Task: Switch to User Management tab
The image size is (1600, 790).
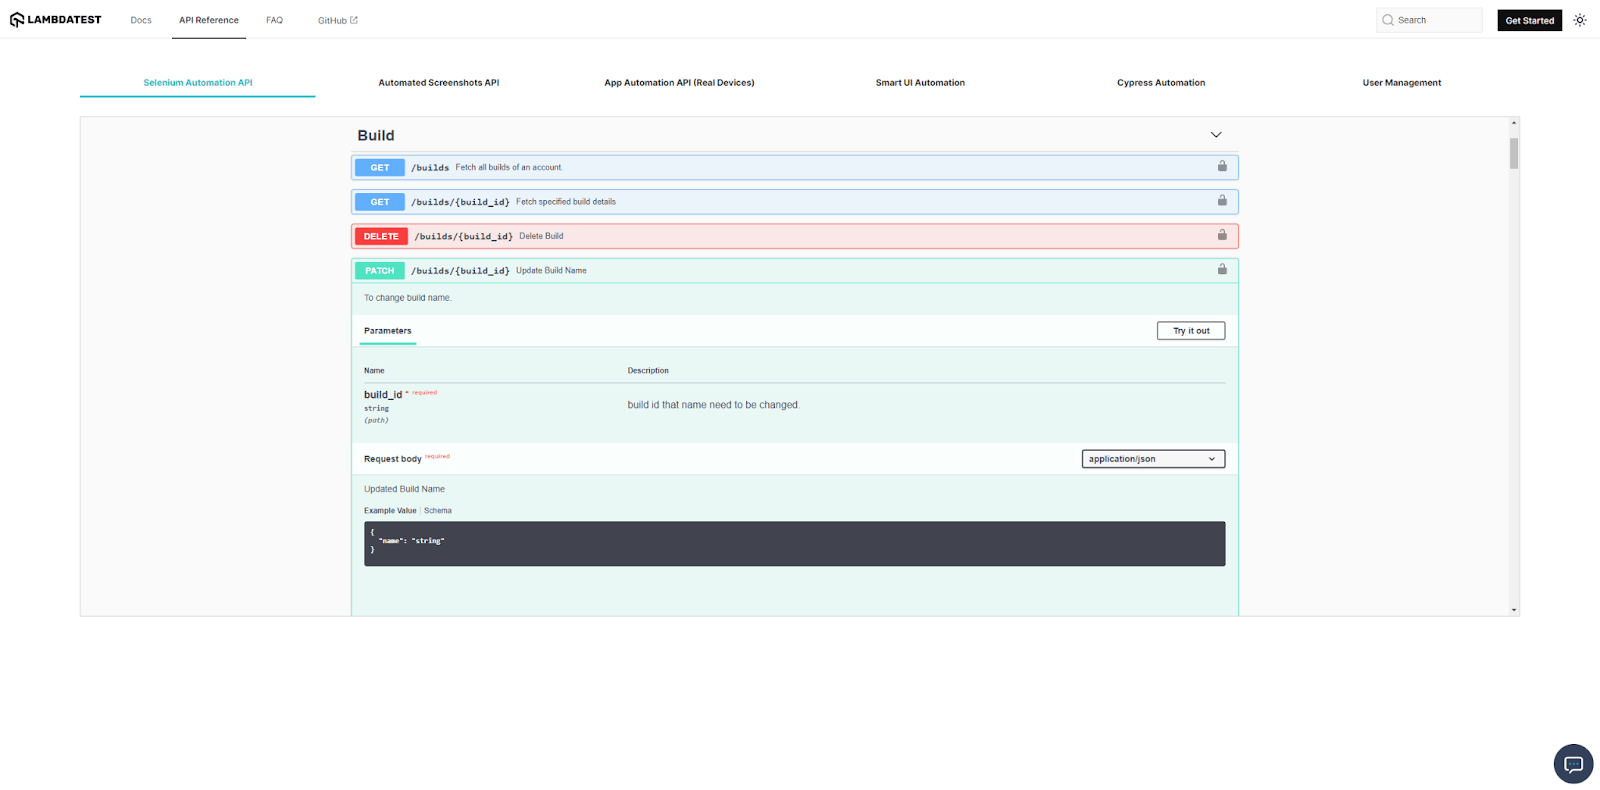Action: (x=1402, y=83)
